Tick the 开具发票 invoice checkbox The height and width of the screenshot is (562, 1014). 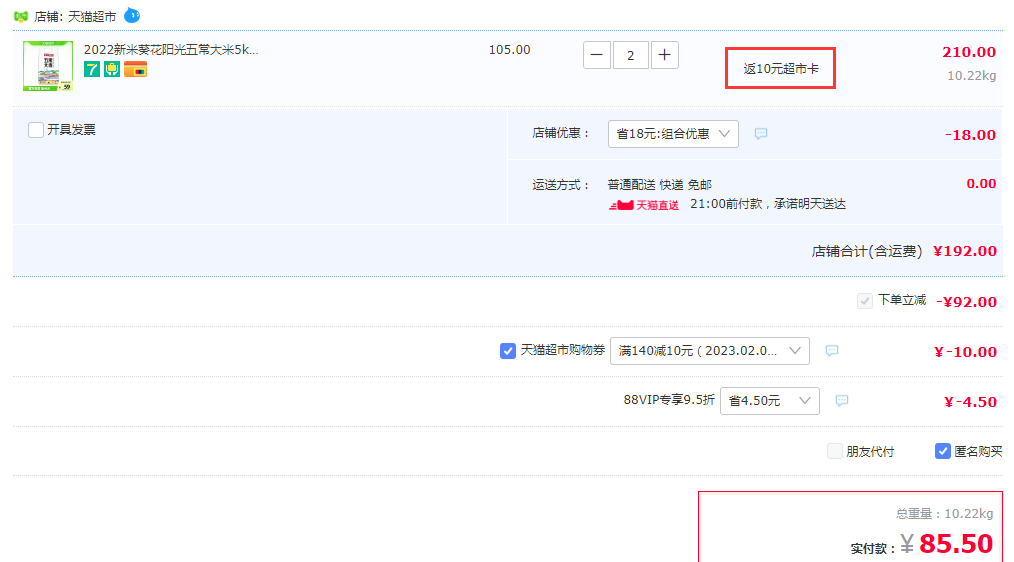click(x=36, y=130)
